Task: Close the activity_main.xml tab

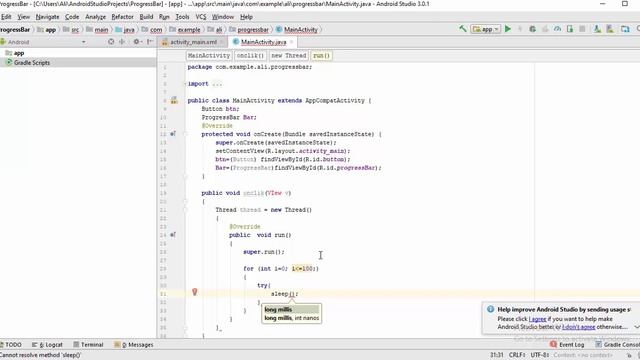Action: click(x=222, y=42)
